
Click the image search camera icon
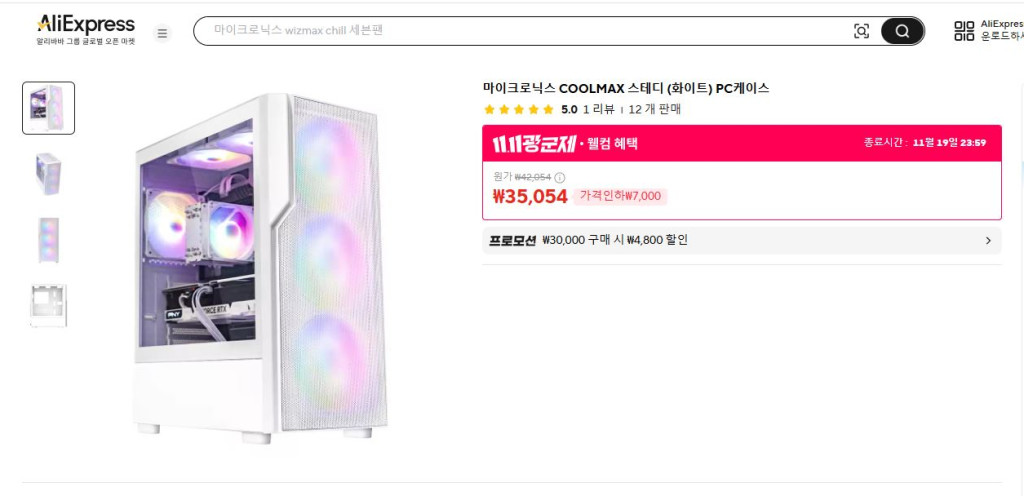point(861,31)
